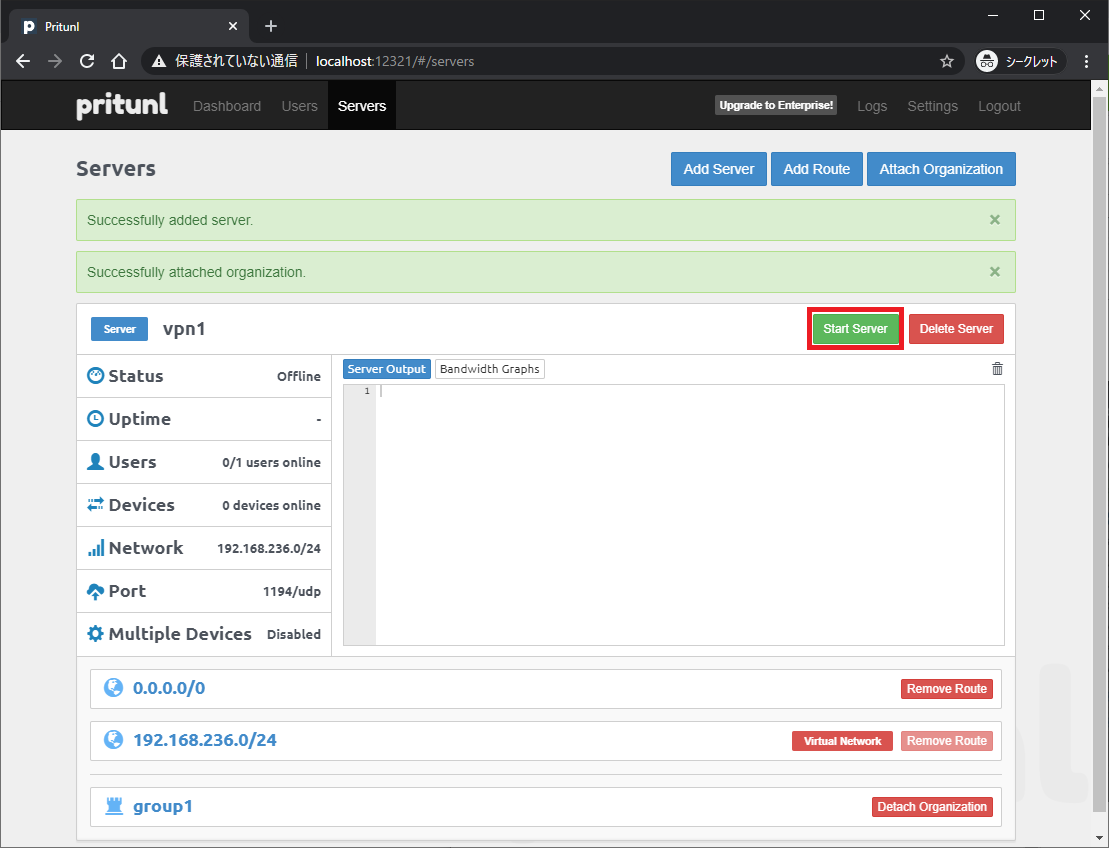1109x848 pixels.
Task: Click the rook icon beside group1
Action: pos(114,806)
